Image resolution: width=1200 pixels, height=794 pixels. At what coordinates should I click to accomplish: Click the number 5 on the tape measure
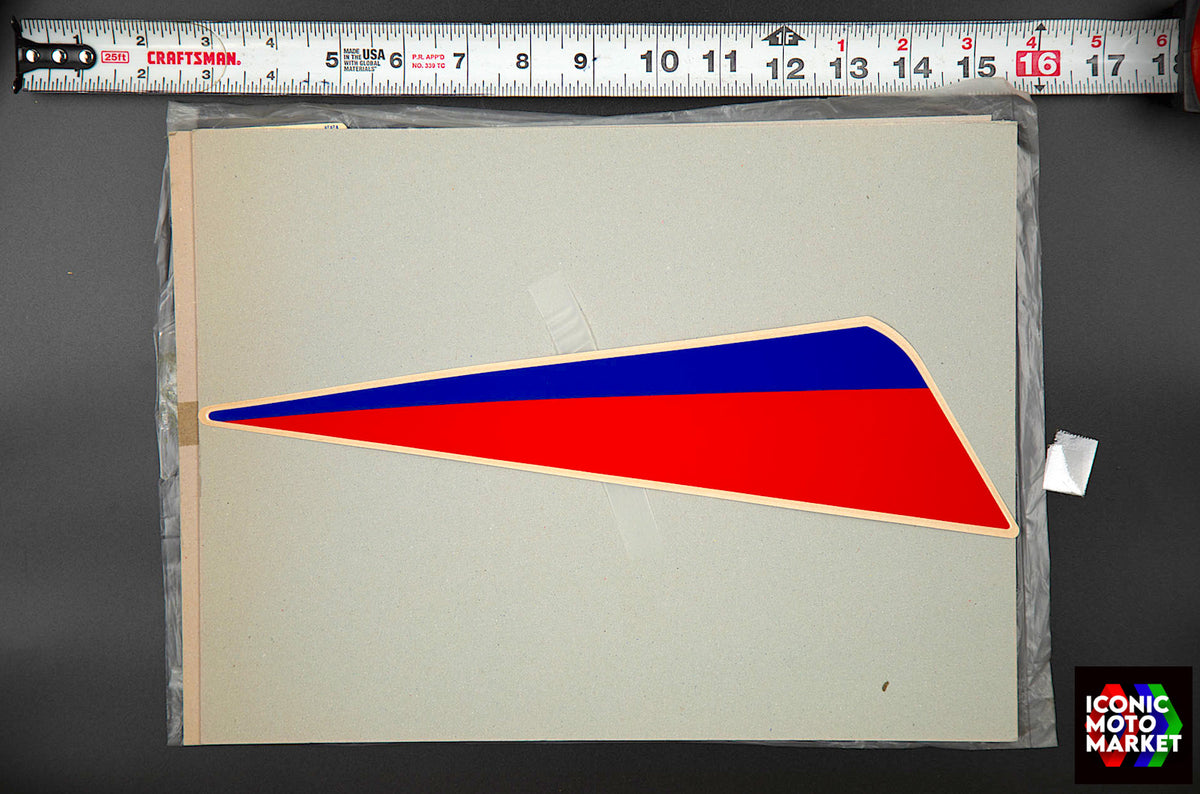[x=331, y=59]
